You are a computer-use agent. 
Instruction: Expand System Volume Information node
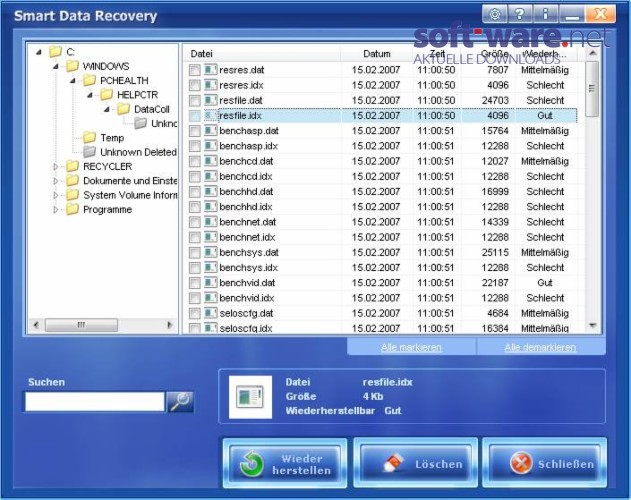pos(56,195)
